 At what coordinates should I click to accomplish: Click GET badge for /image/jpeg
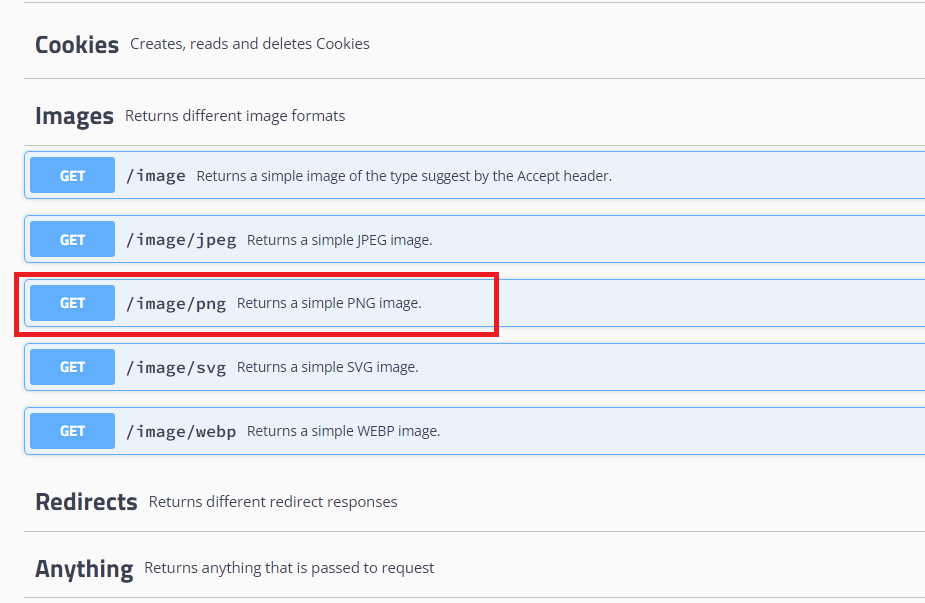click(73, 239)
